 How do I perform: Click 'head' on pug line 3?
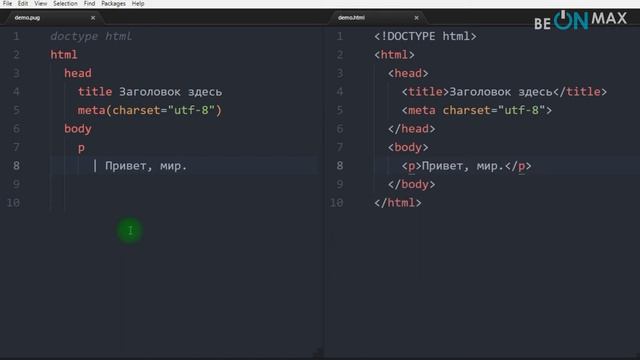coord(78,73)
